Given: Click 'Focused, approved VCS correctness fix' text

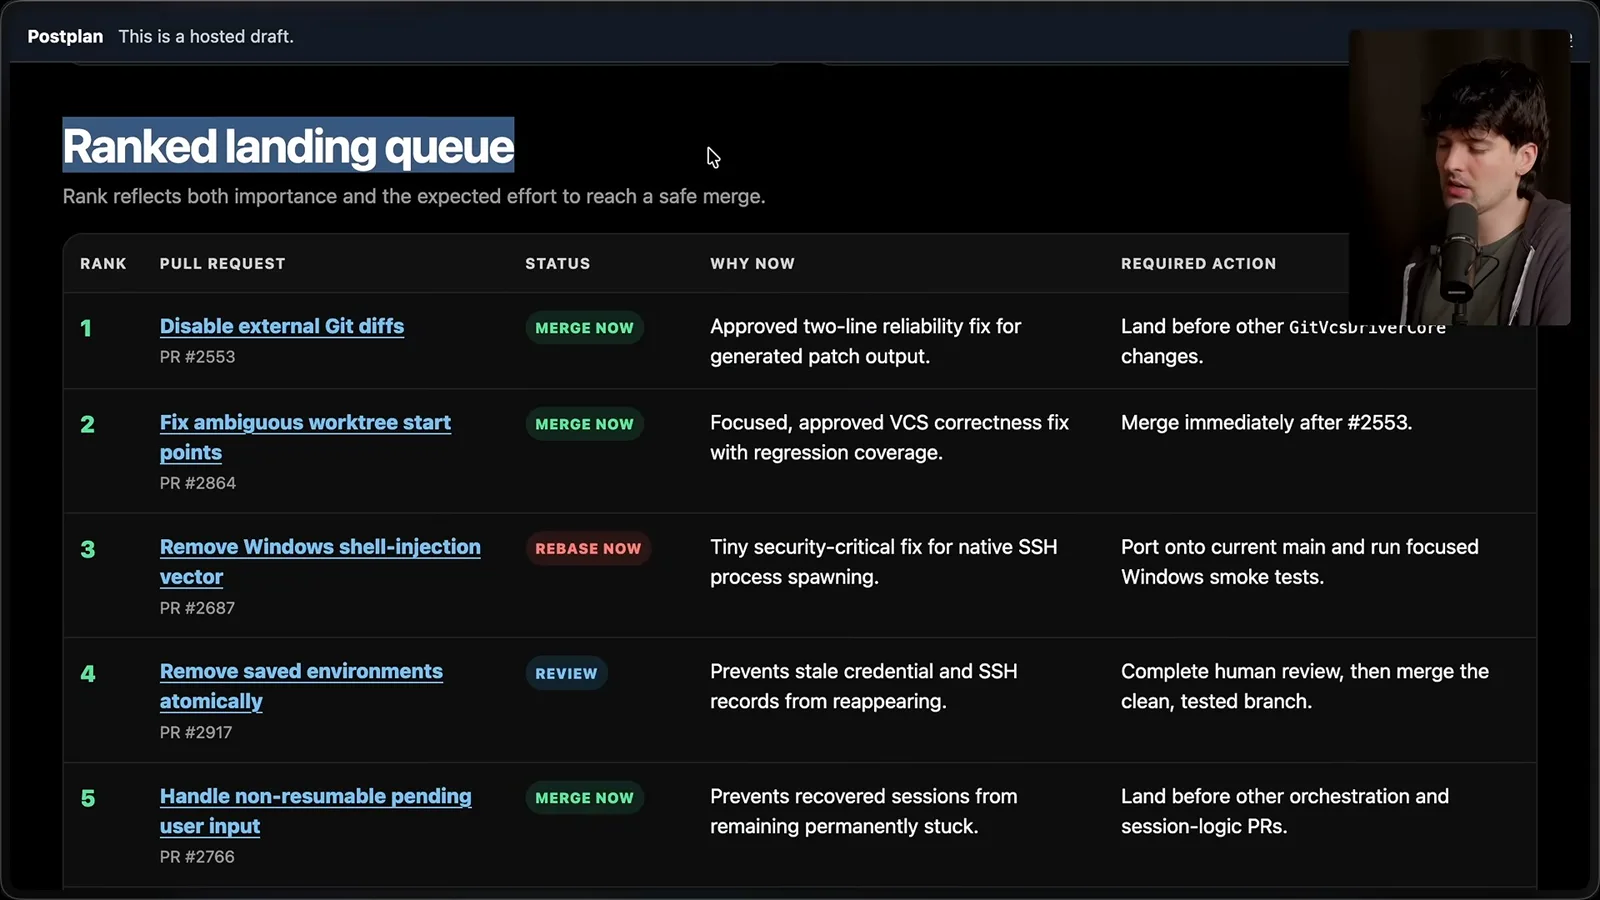Looking at the screenshot, I should tap(890, 423).
